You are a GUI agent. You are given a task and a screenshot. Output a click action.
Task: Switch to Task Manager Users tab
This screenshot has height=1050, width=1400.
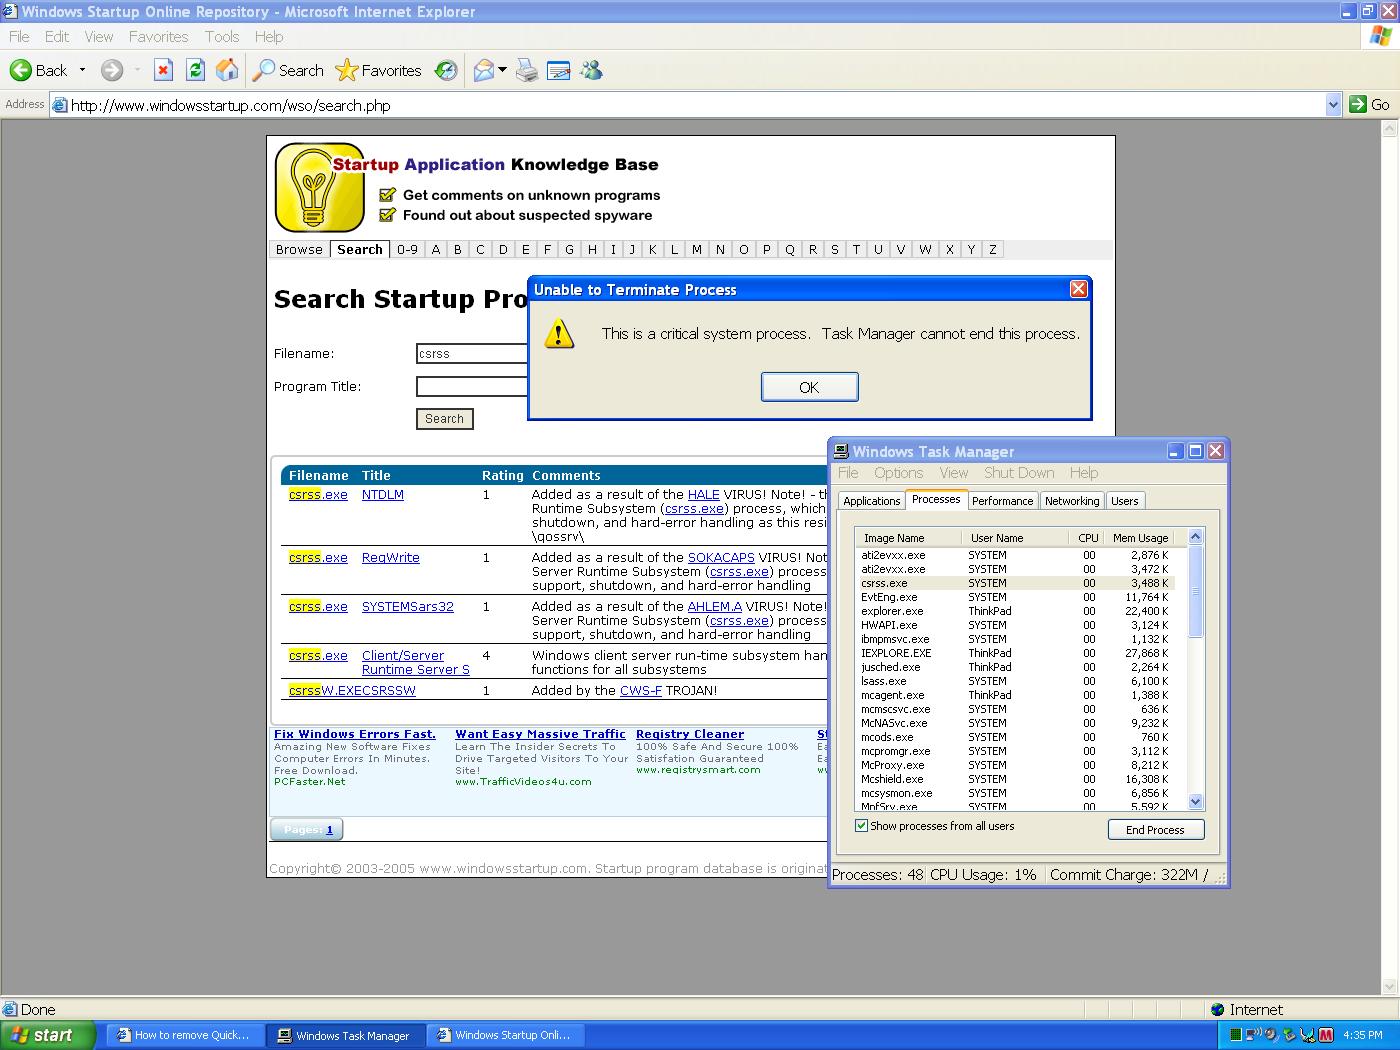coord(1125,501)
